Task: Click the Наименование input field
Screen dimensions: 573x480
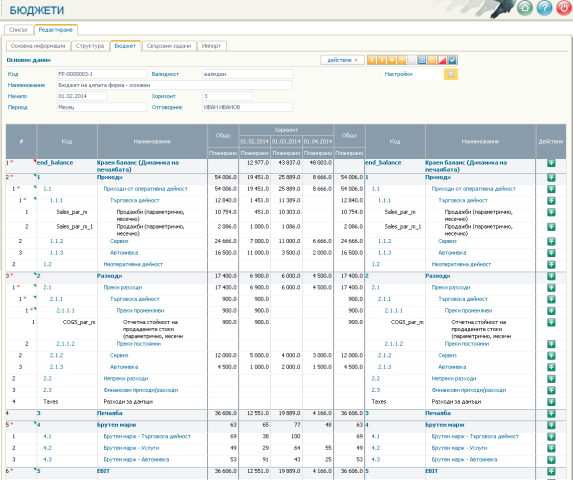Action: coord(174,85)
